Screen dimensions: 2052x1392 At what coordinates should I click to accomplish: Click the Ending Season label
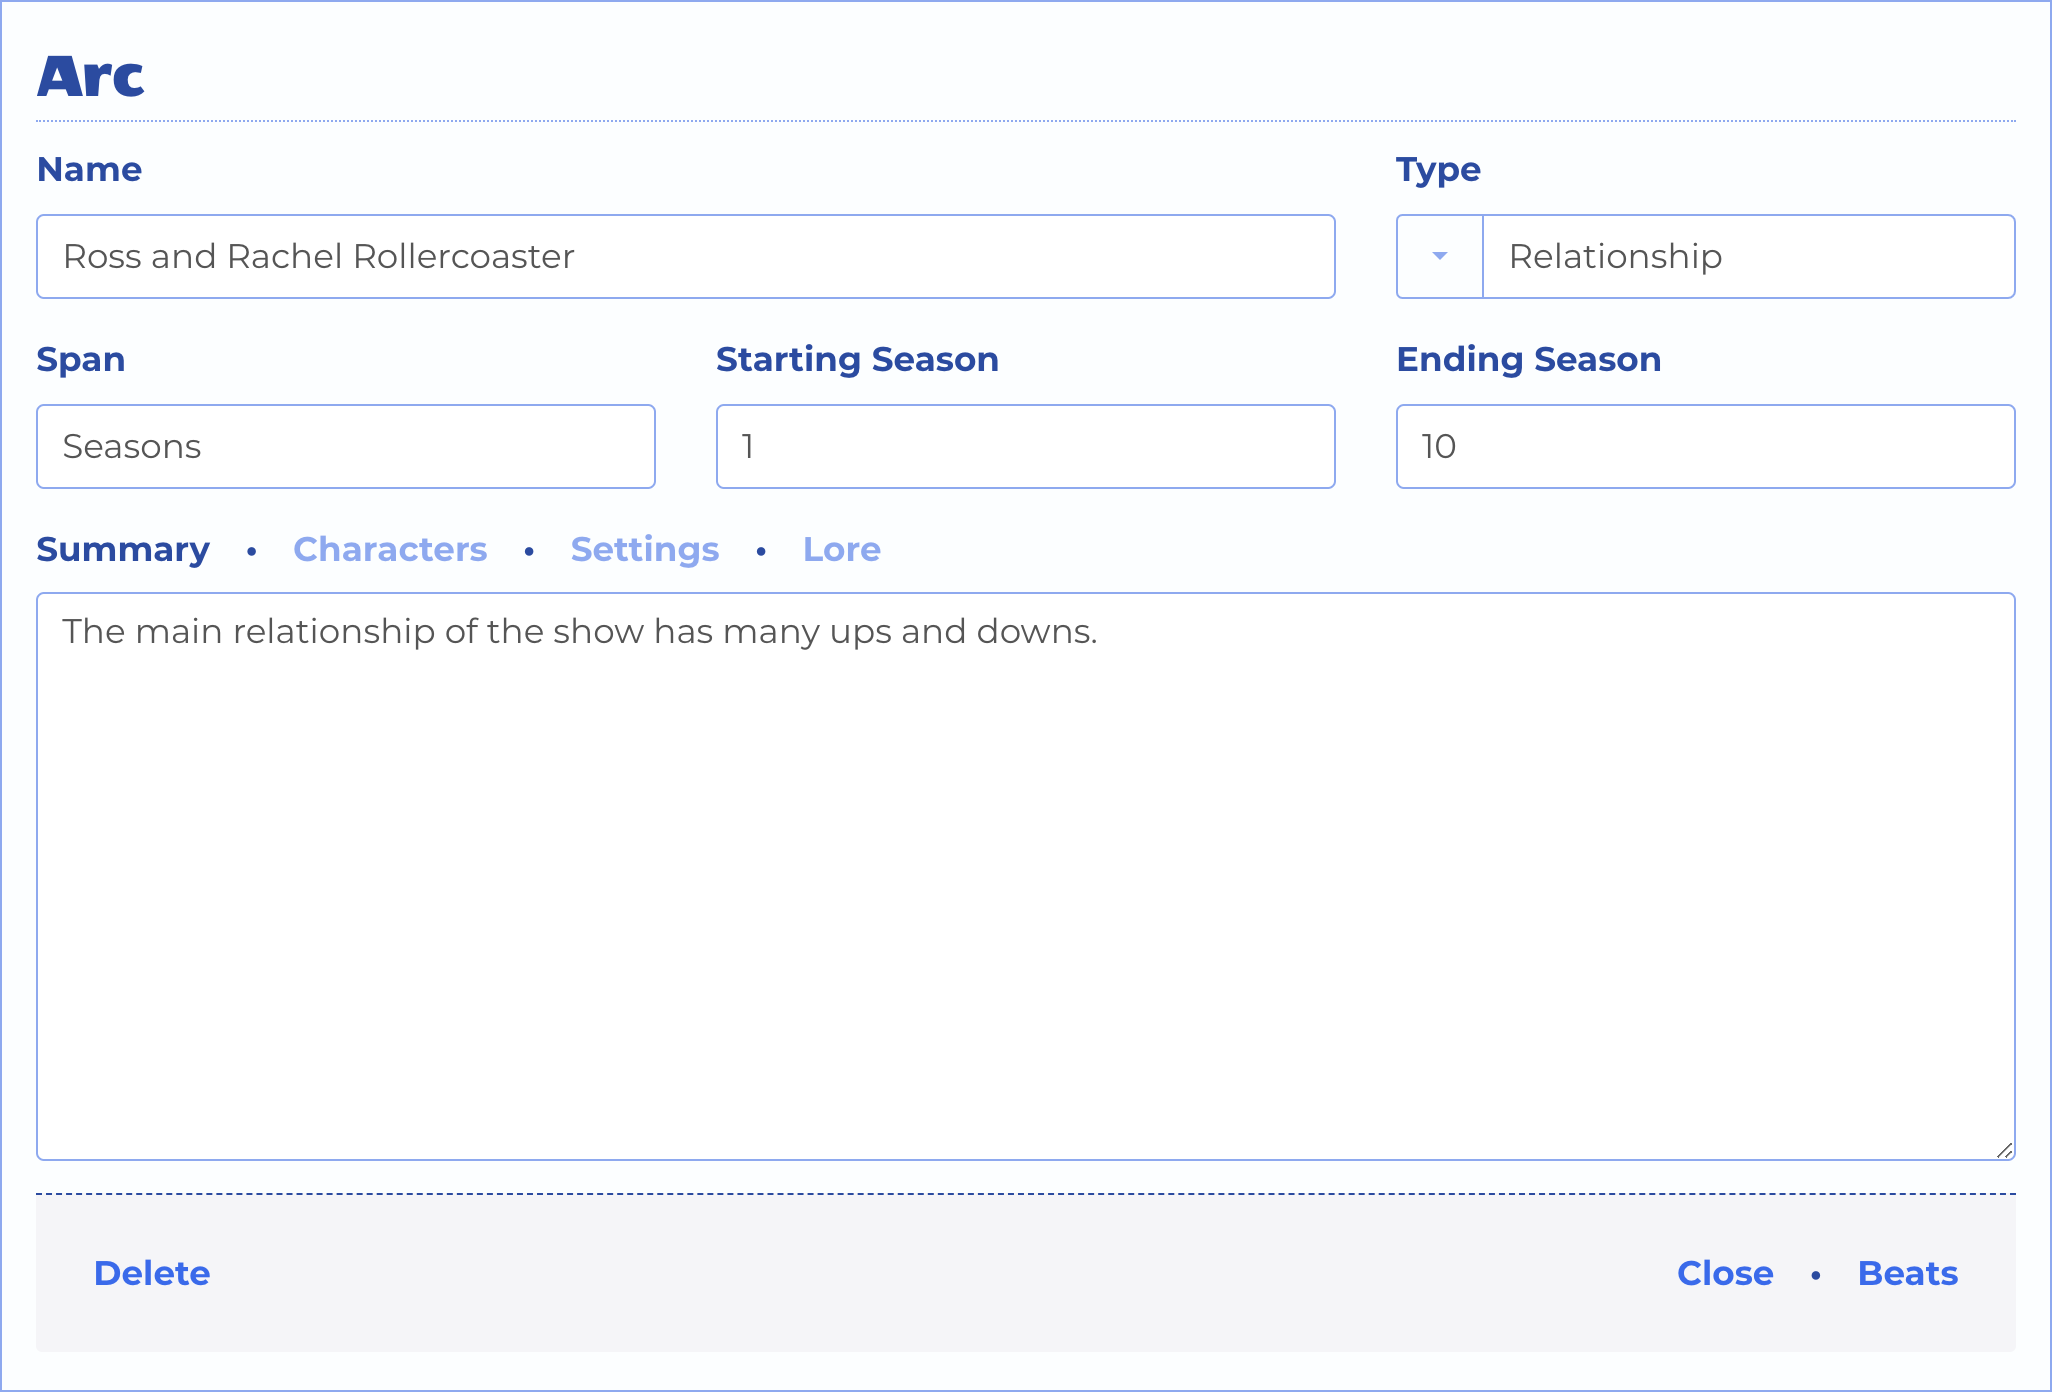click(1529, 360)
